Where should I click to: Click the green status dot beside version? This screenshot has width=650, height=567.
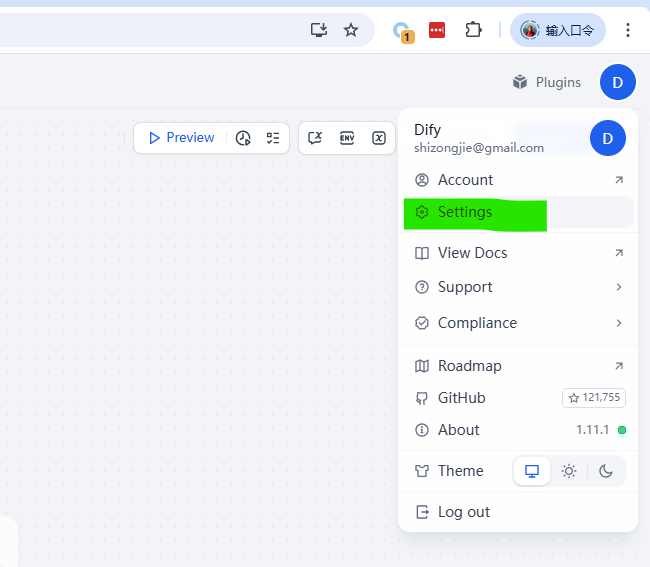621,430
